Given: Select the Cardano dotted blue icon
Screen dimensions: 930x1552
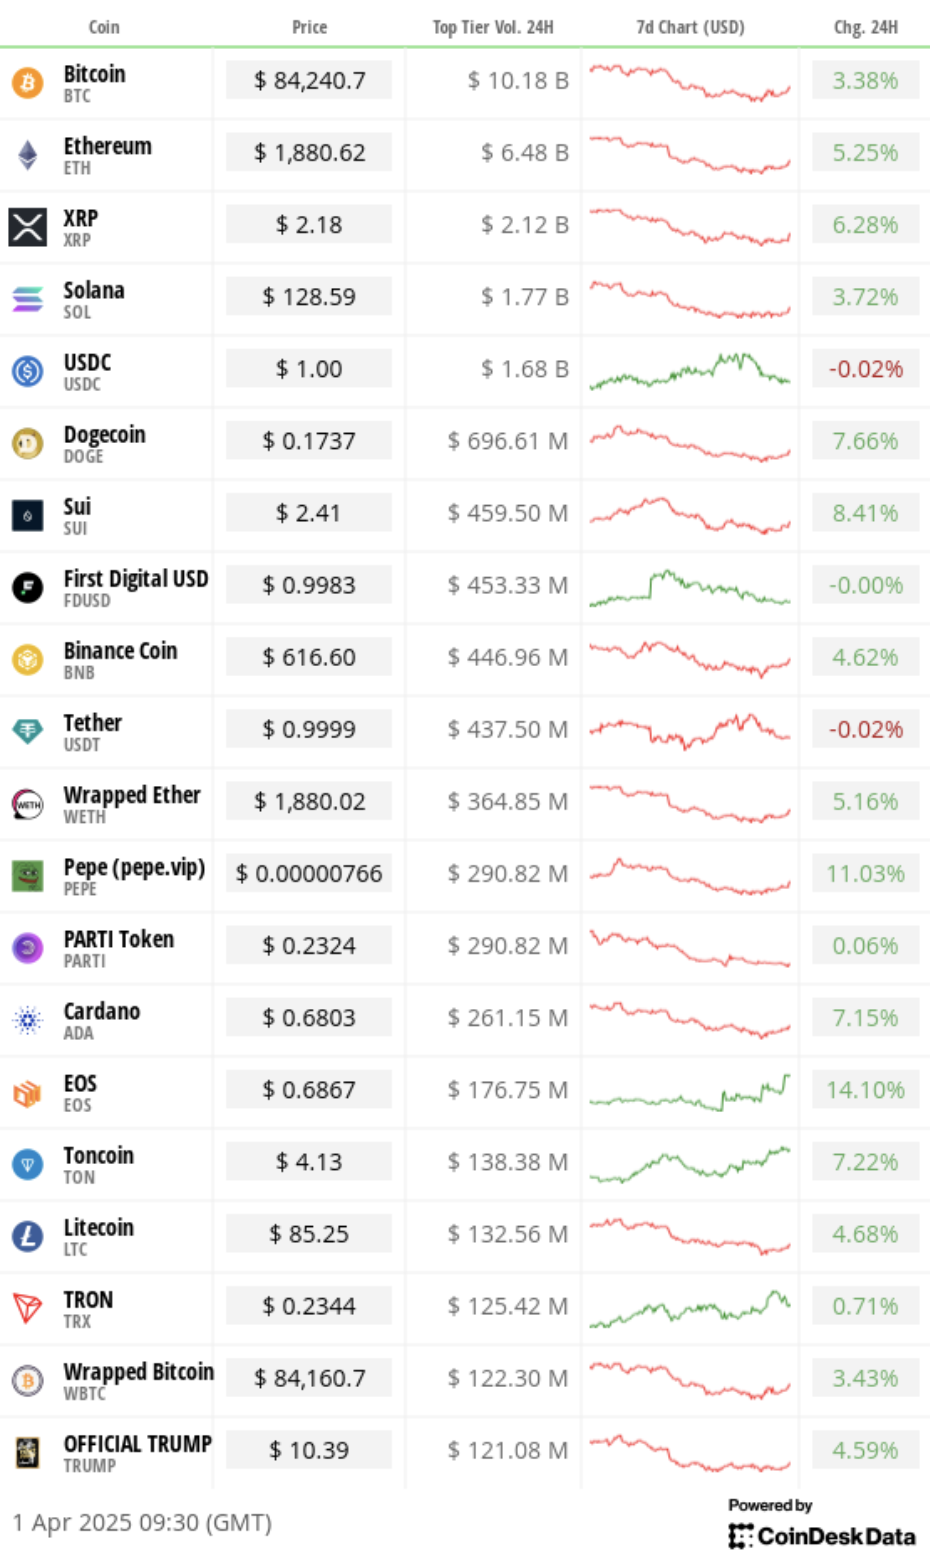Looking at the screenshot, I should pos(27,1020).
